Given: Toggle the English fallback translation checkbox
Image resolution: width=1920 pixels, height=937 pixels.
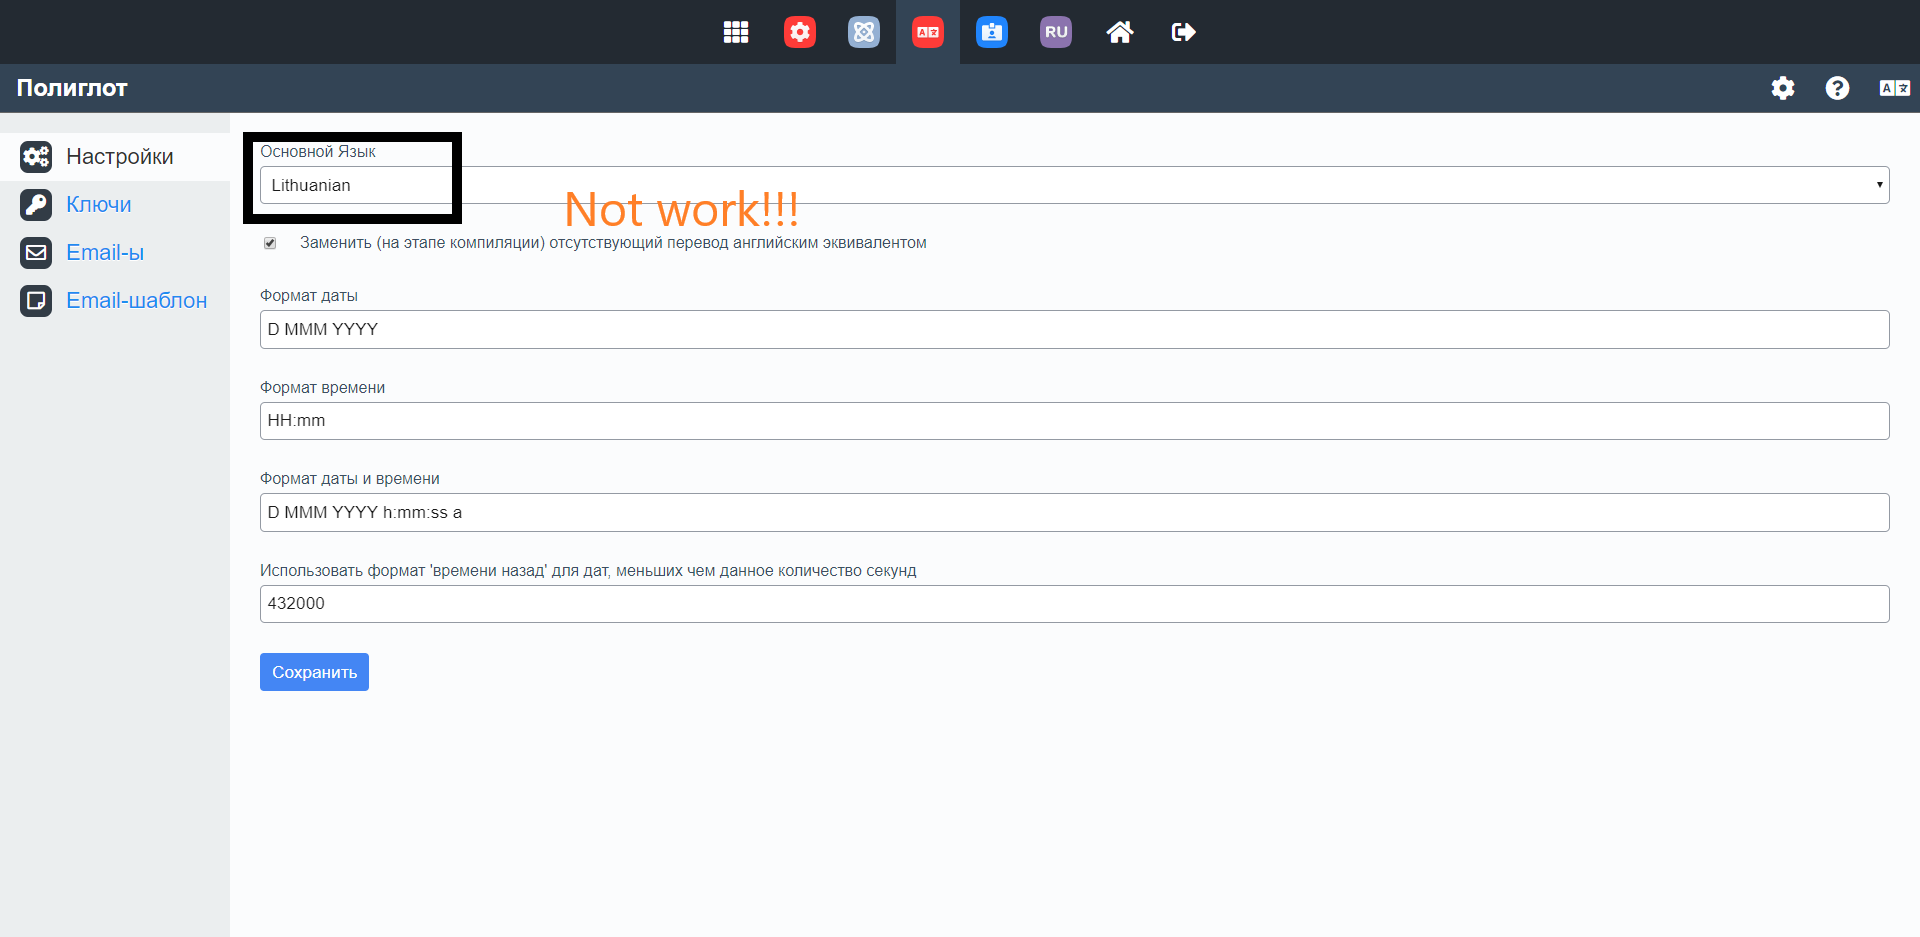Looking at the screenshot, I should point(270,243).
